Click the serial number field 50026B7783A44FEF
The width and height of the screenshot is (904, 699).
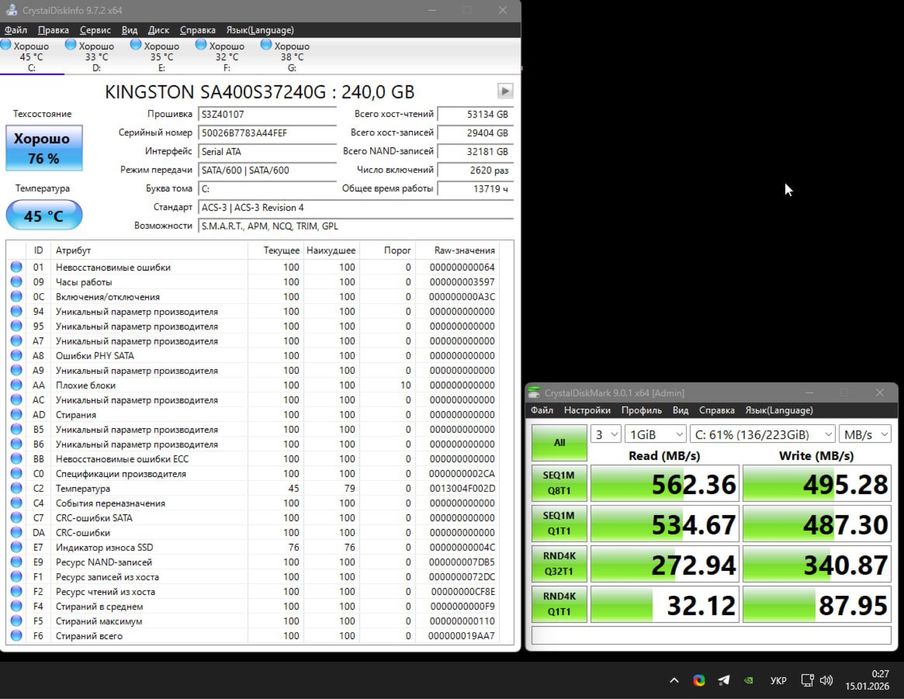[x=267, y=133]
